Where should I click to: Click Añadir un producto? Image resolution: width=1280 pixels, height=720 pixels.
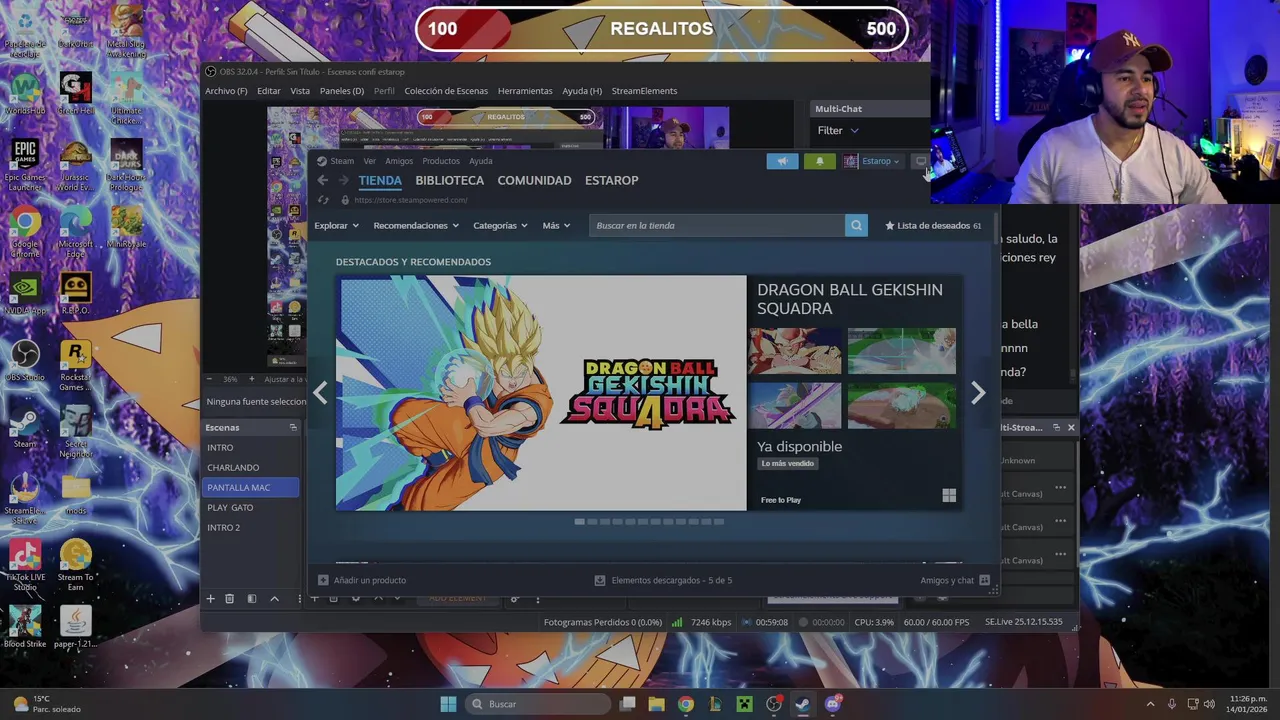362,580
